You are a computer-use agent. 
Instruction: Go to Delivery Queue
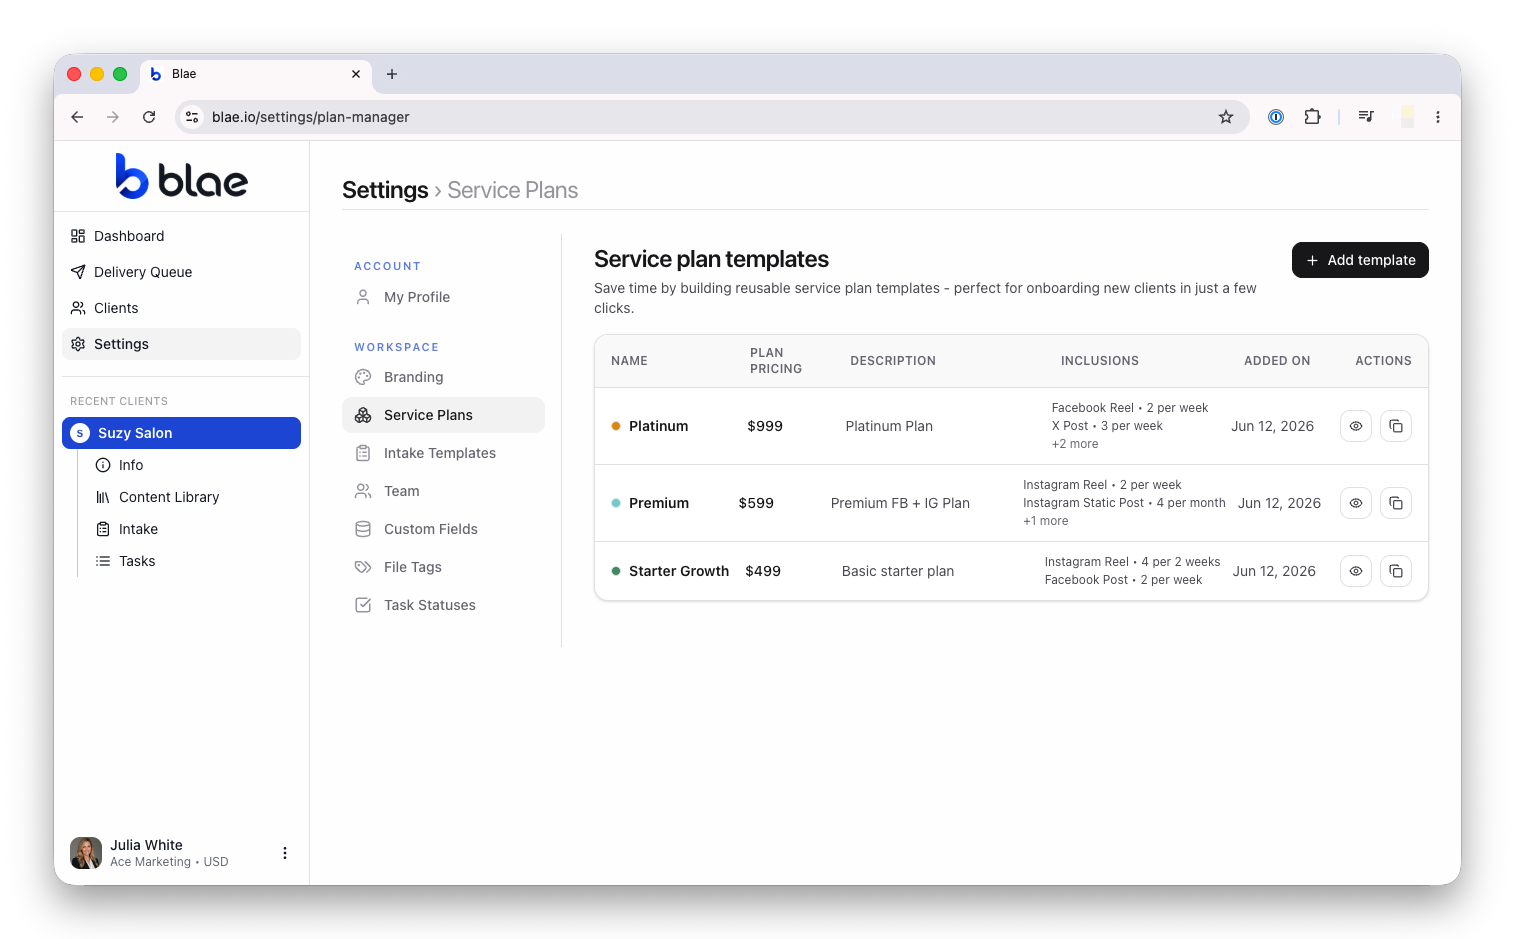coord(181,272)
